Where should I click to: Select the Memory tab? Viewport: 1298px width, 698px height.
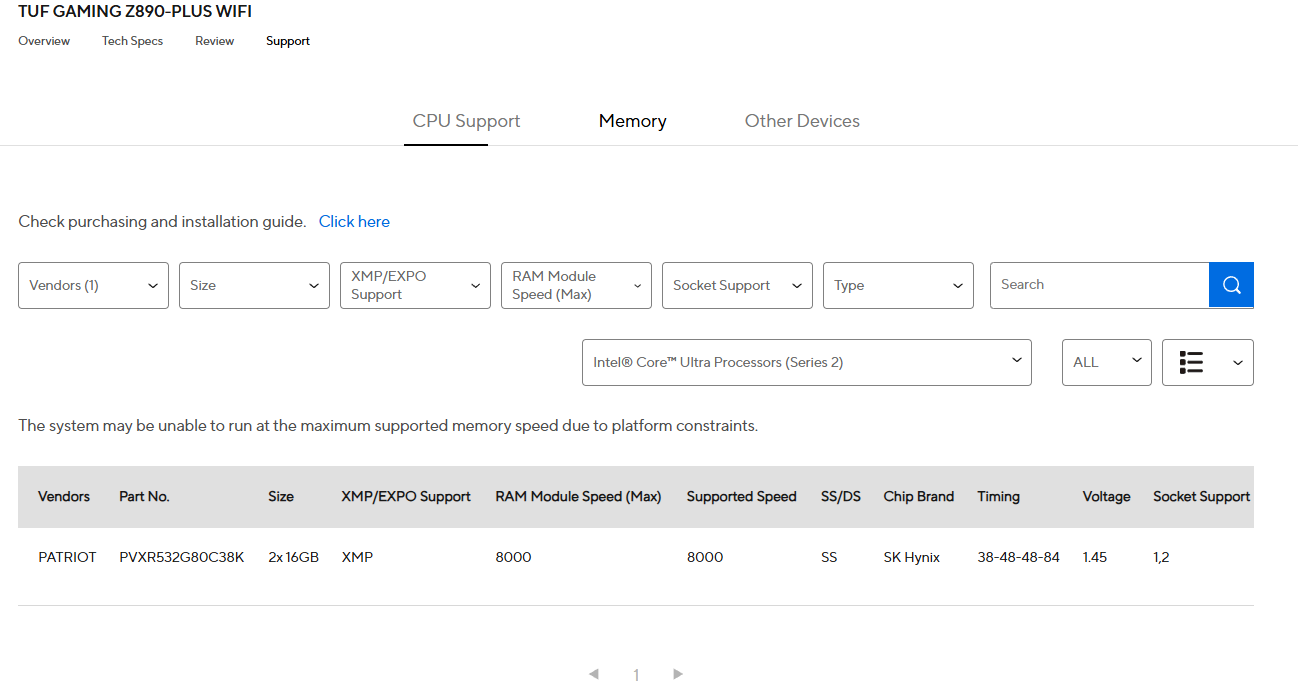(x=632, y=121)
